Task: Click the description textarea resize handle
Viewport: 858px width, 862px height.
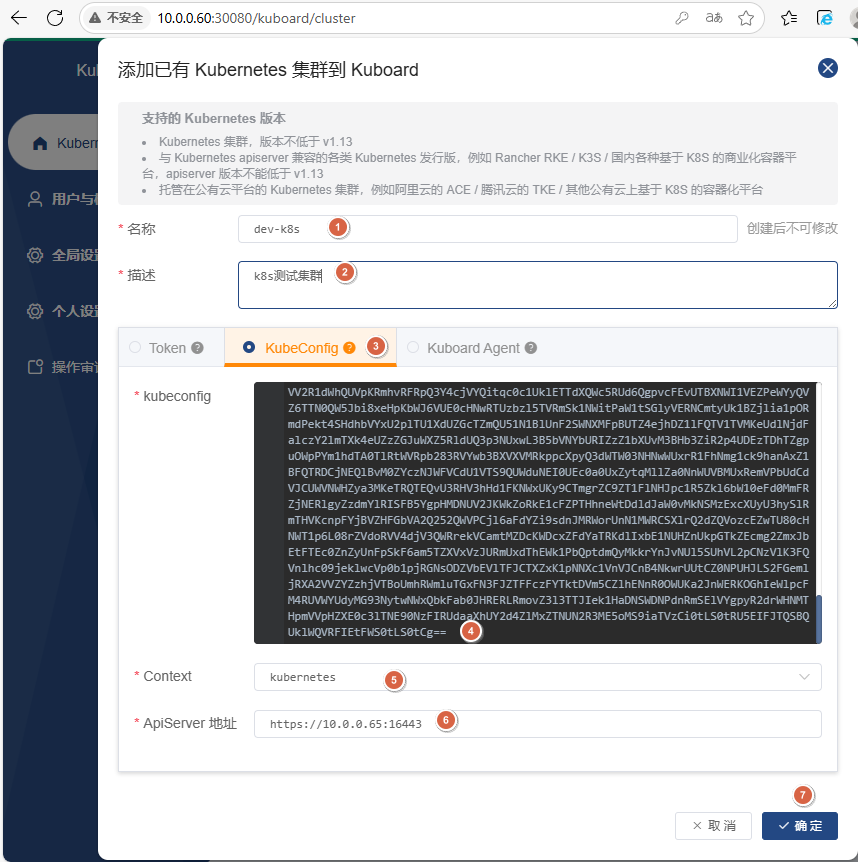Action: pyautogui.click(x=832, y=303)
